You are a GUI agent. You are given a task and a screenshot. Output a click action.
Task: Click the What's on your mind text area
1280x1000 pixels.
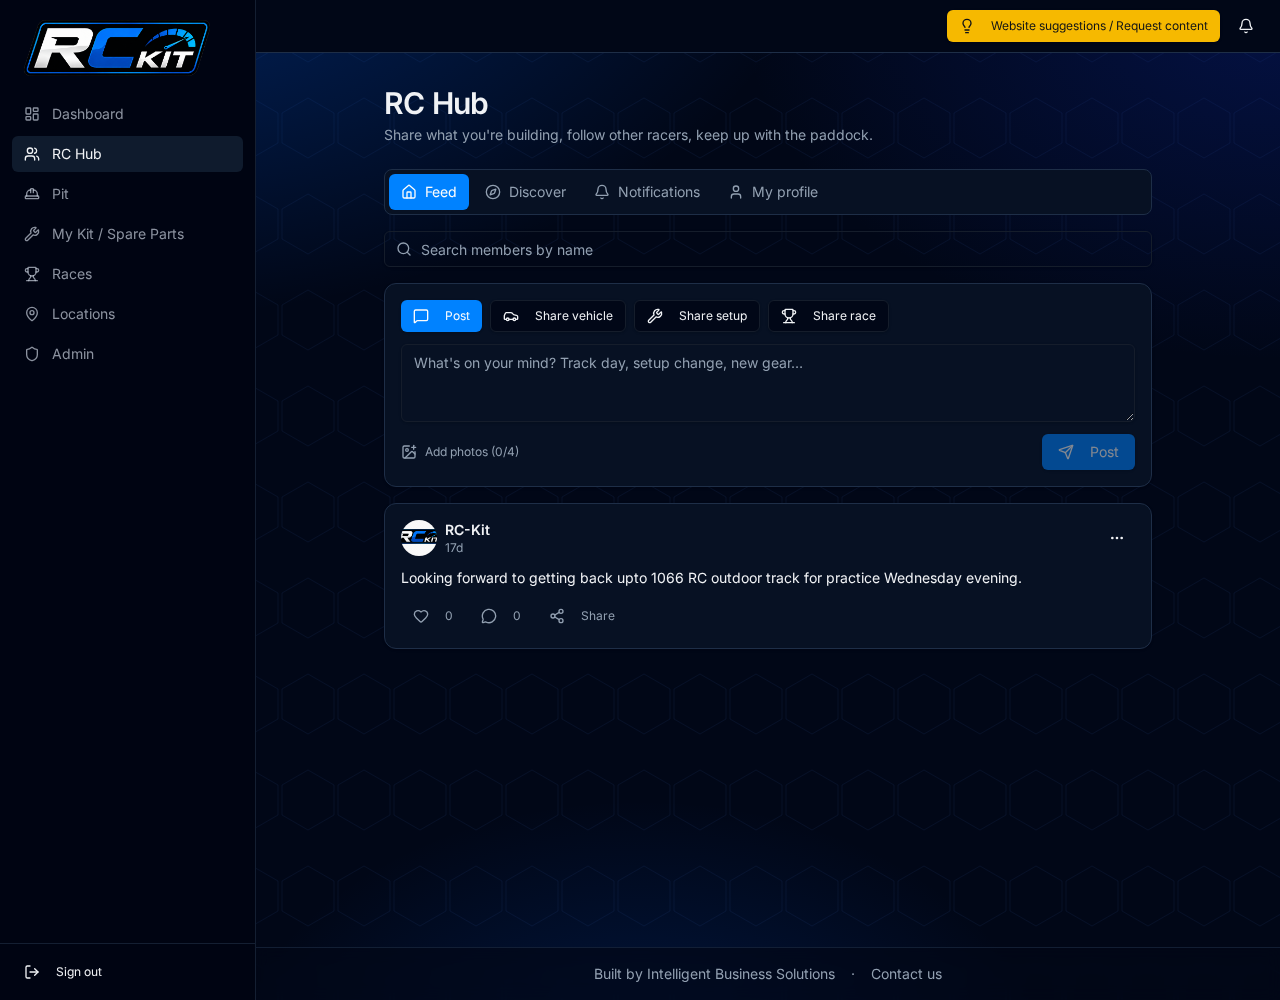tap(768, 383)
